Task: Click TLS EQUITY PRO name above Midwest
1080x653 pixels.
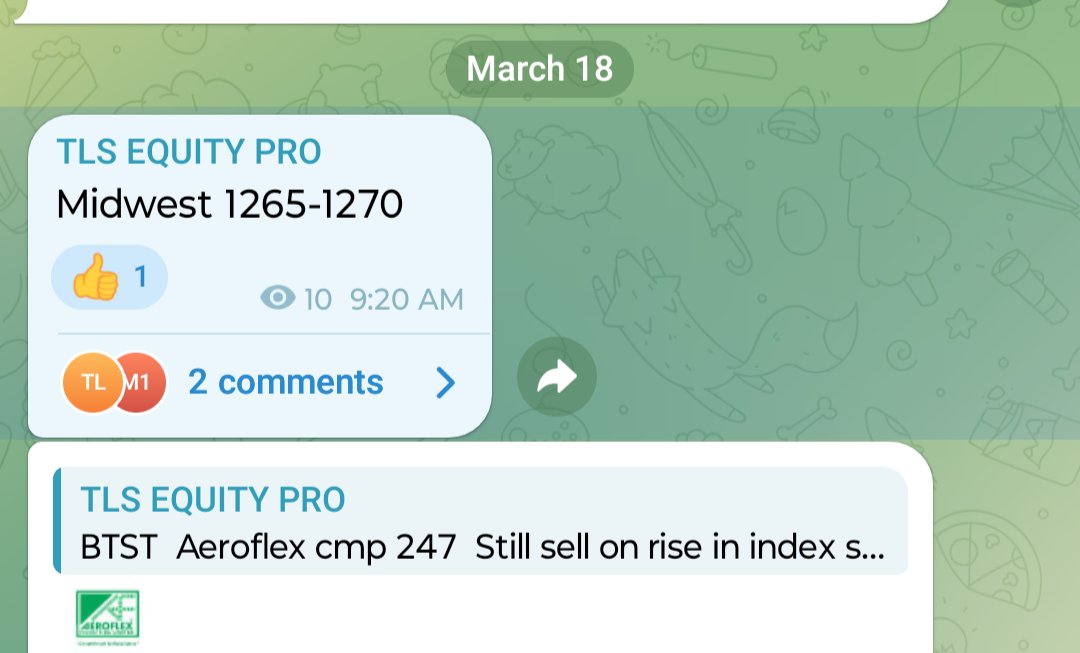Action: (189, 152)
